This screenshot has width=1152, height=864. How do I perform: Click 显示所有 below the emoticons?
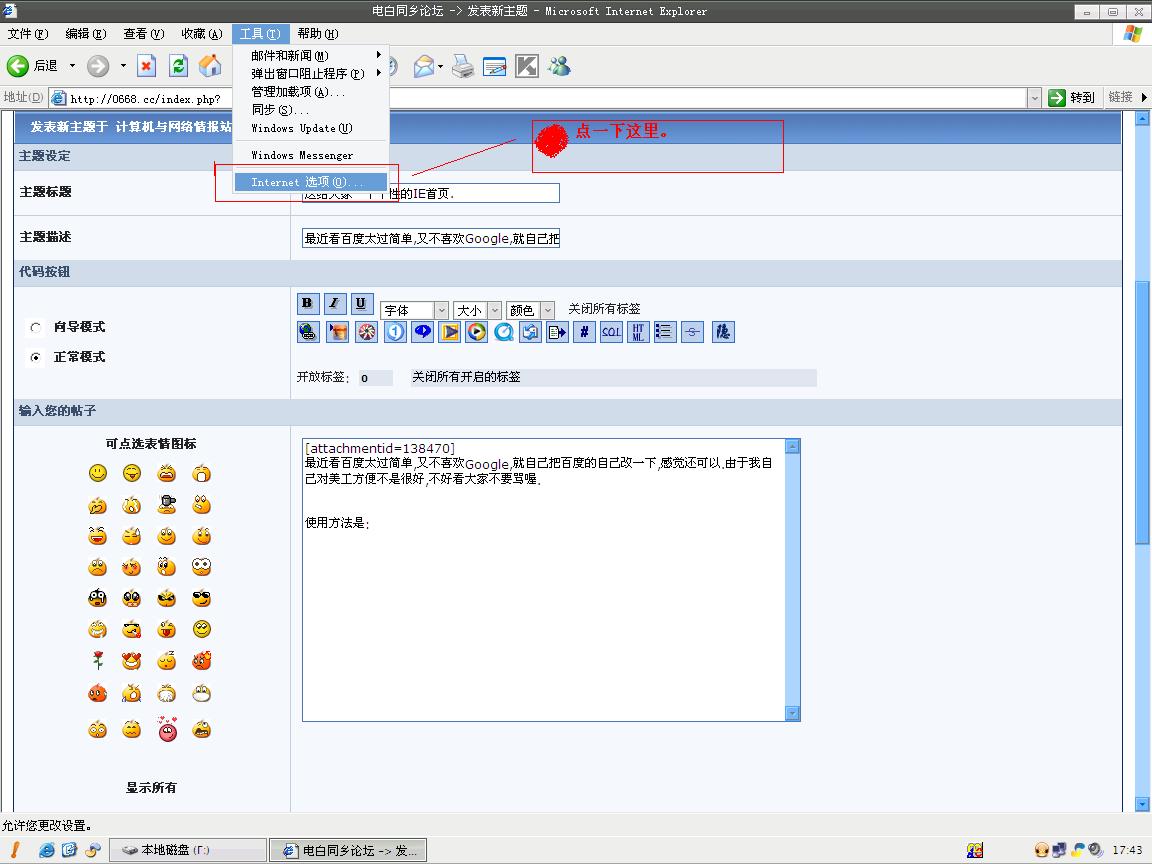pos(151,788)
